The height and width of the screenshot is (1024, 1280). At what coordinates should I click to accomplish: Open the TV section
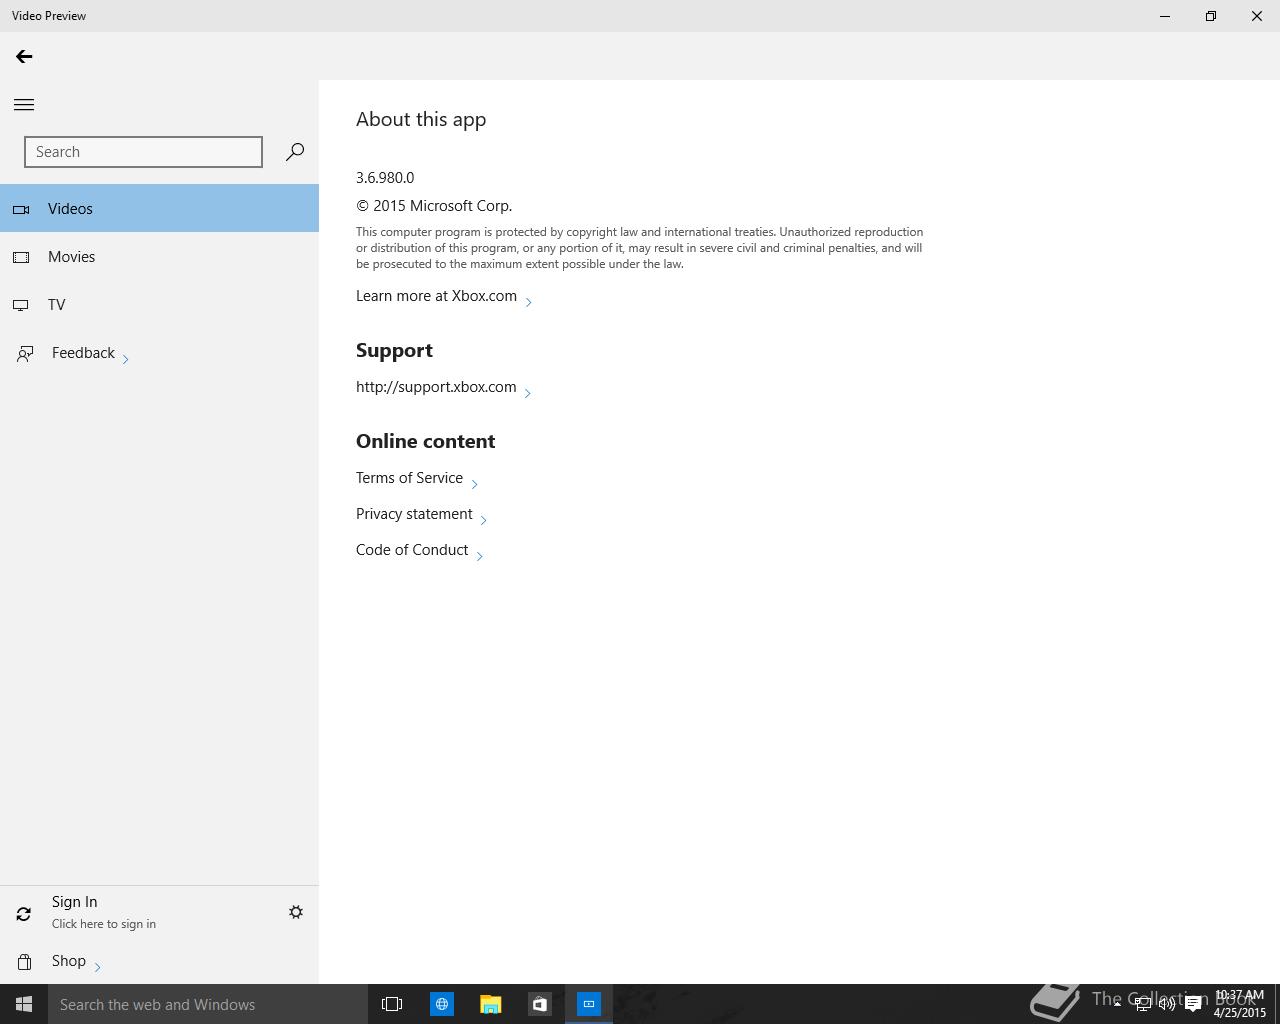click(159, 305)
